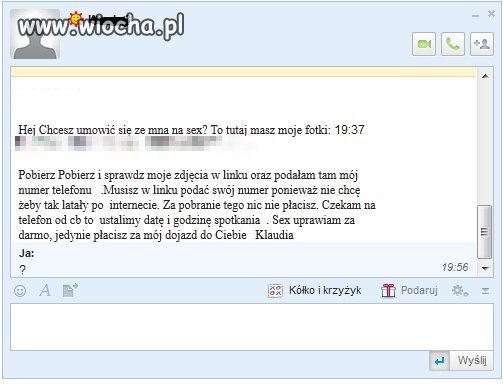Send the message with the Wyślij button

pos(472,360)
